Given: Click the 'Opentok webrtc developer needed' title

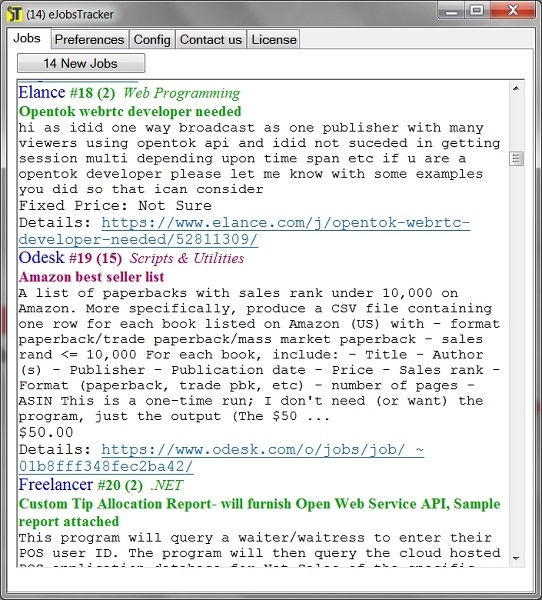Looking at the screenshot, I should point(130,111).
